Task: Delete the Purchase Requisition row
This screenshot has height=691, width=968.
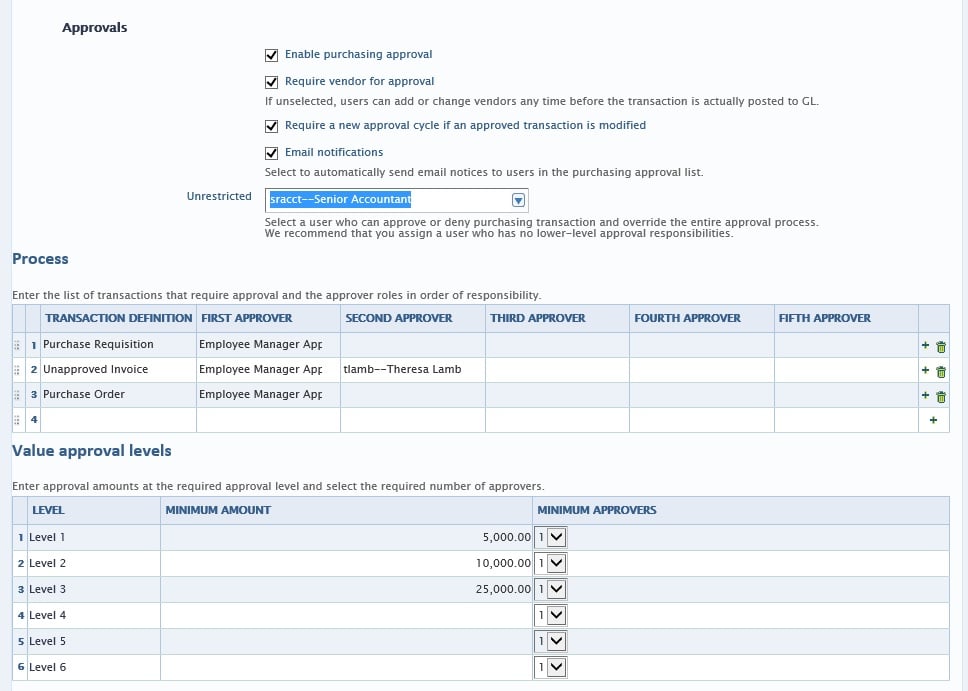Action: tap(941, 346)
